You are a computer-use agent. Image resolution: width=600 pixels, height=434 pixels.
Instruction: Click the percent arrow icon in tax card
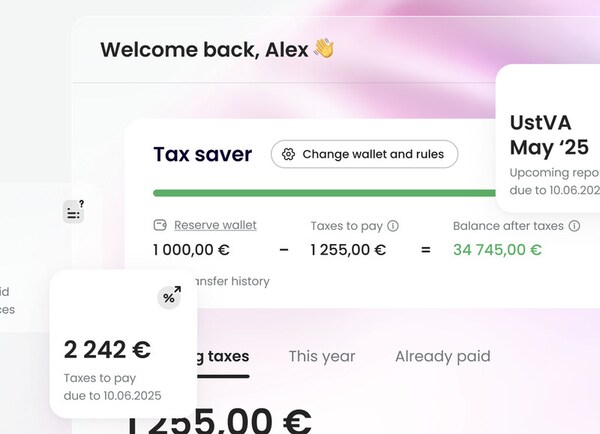coord(170,296)
